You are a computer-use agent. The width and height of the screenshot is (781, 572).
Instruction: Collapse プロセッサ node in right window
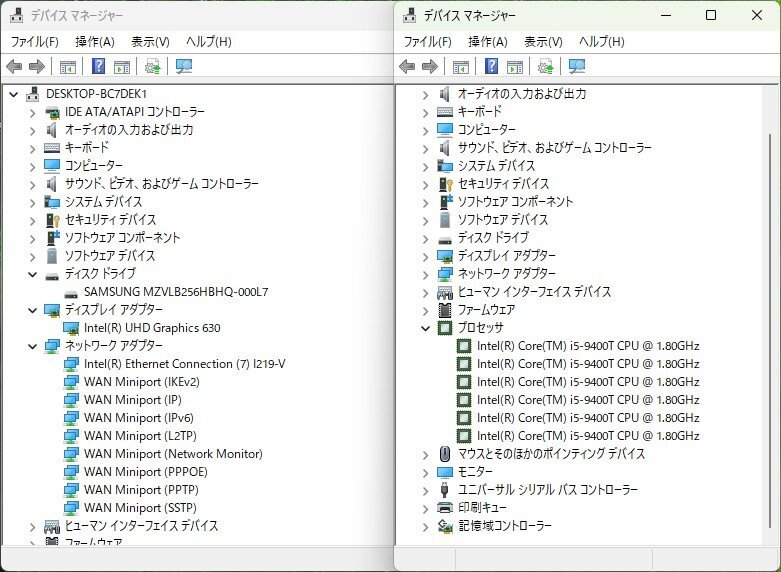[426, 328]
